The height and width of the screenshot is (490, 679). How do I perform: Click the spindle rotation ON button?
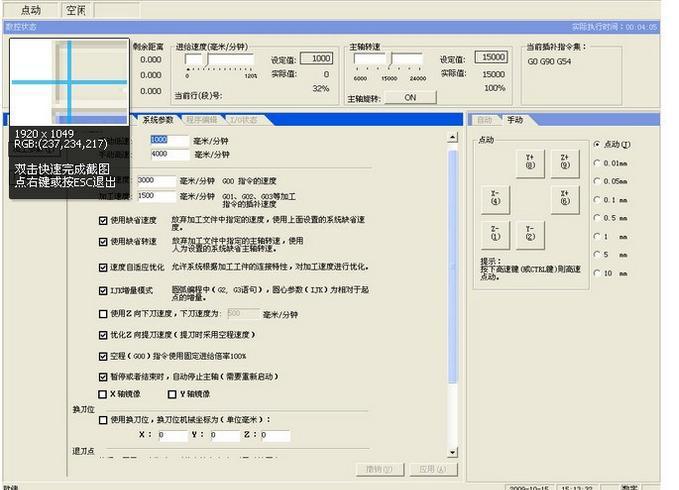[410, 98]
